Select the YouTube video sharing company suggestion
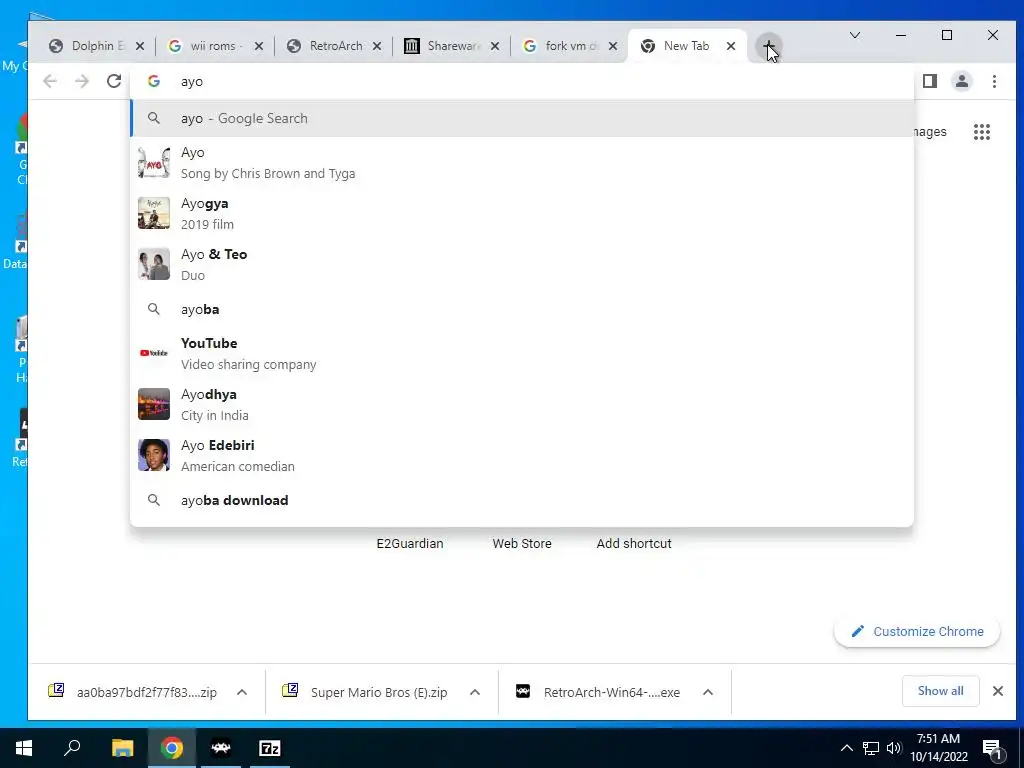The height and width of the screenshot is (768, 1024). (x=522, y=353)
